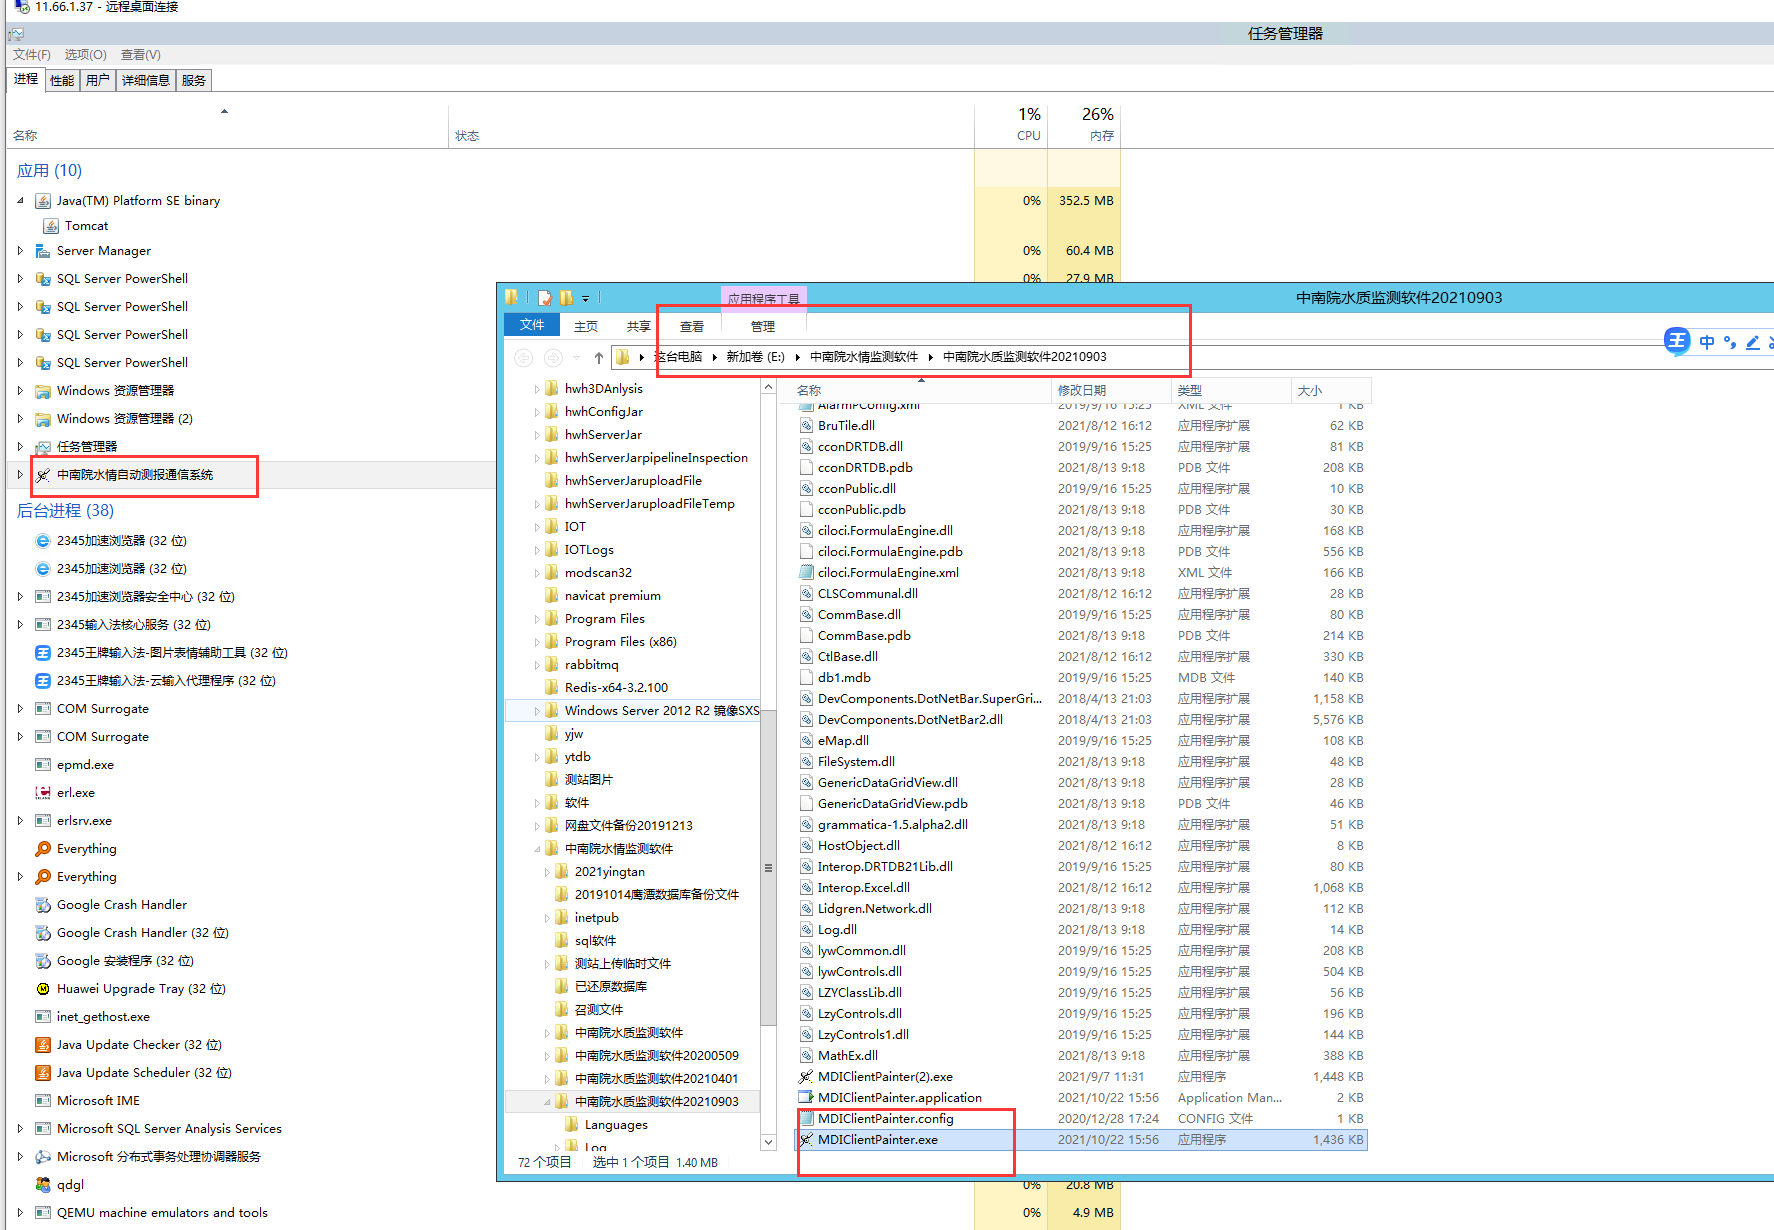Click the Properties icon in Explorer quick access toolbar
This screenshot has width=1774, height=1230.
point(545,298)
